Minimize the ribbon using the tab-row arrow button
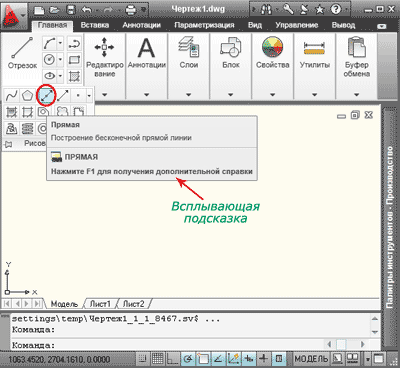Screen dimensions: 400x368 (382, 26)
